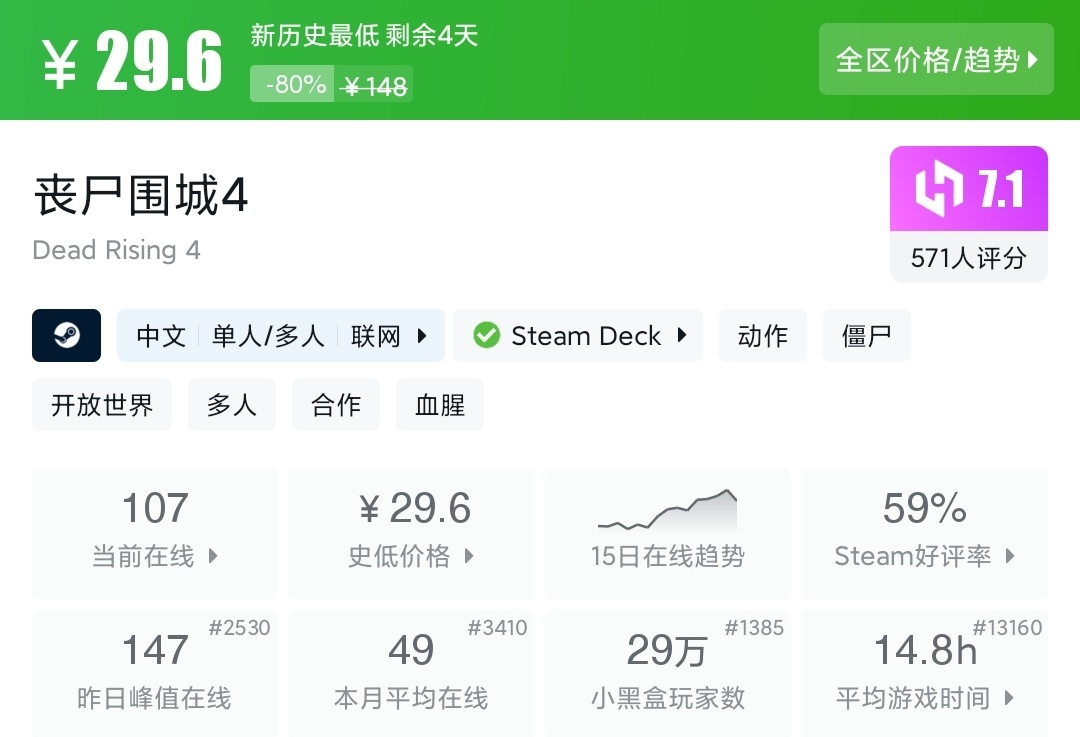Click the 571人评分 rating count
The width and height of the screenshot is (1080, 737).
(x=968, y=258)
